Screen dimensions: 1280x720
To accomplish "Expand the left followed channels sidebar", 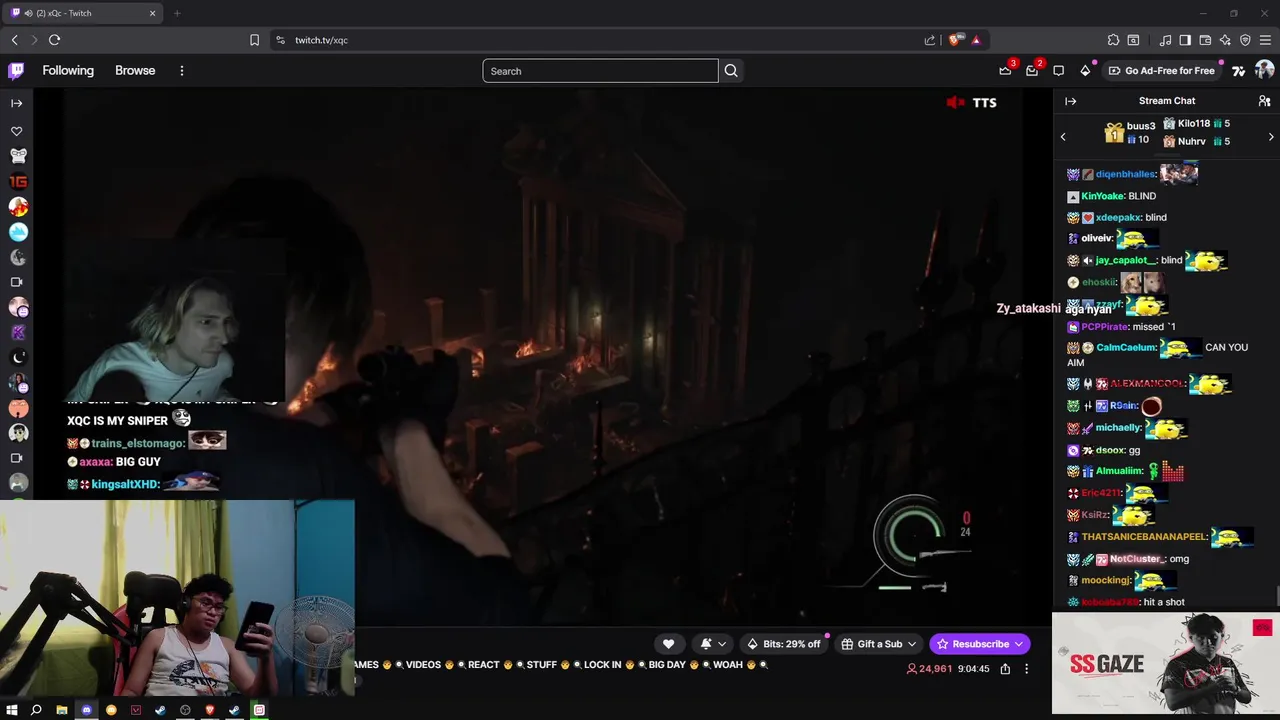I will pyautogui.click(x=17, y=103).
